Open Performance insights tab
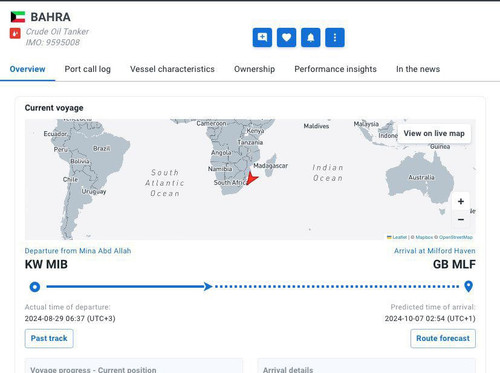500x373 pixels. [x=335, y=69]
